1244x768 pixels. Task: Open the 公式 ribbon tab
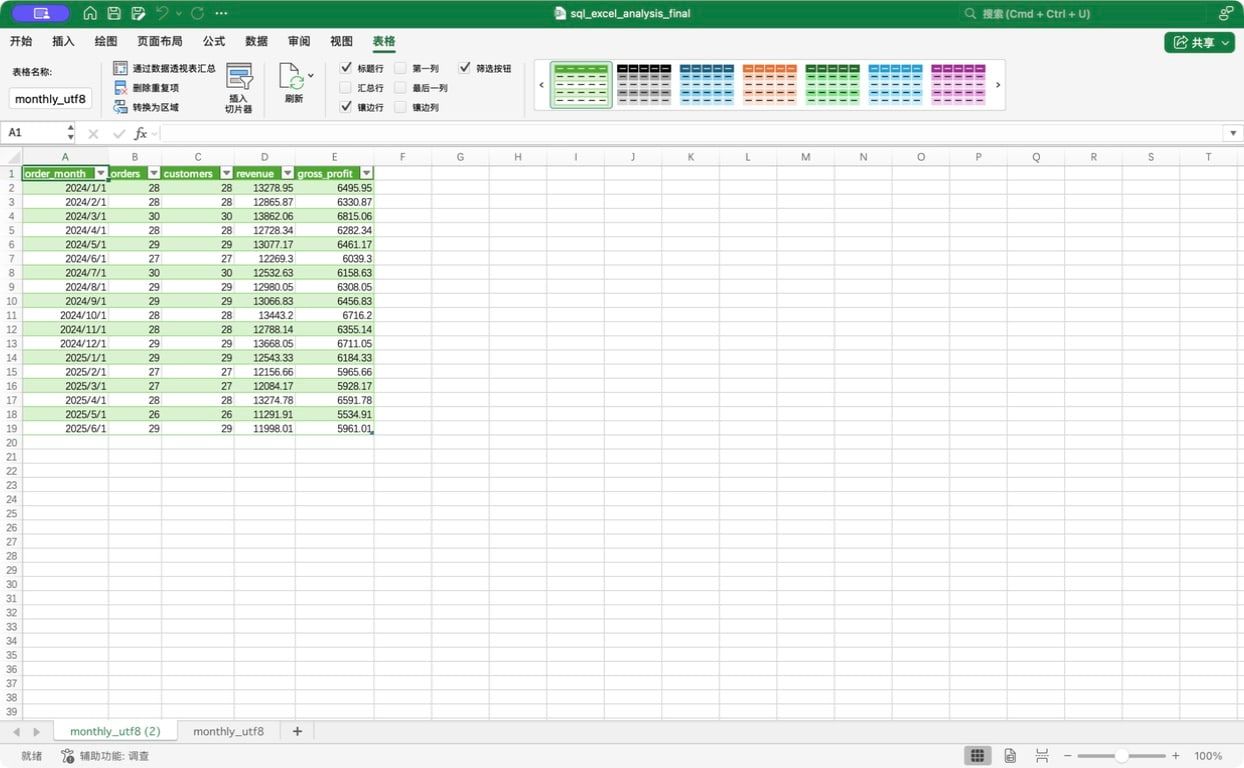(x=213, y=41)
